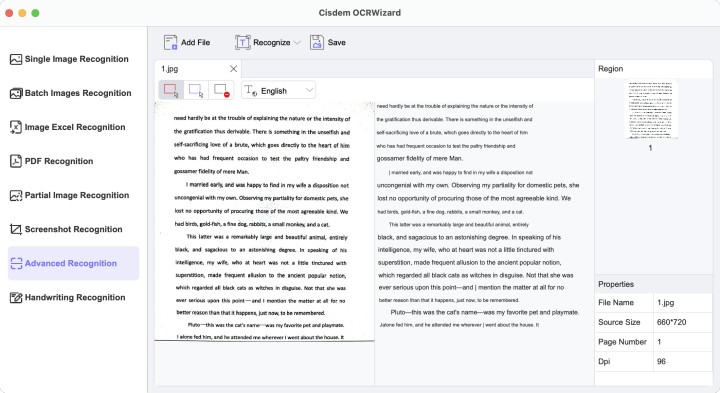Activate the delete region tool
This screenshot has height=393, width=720.
221,90
